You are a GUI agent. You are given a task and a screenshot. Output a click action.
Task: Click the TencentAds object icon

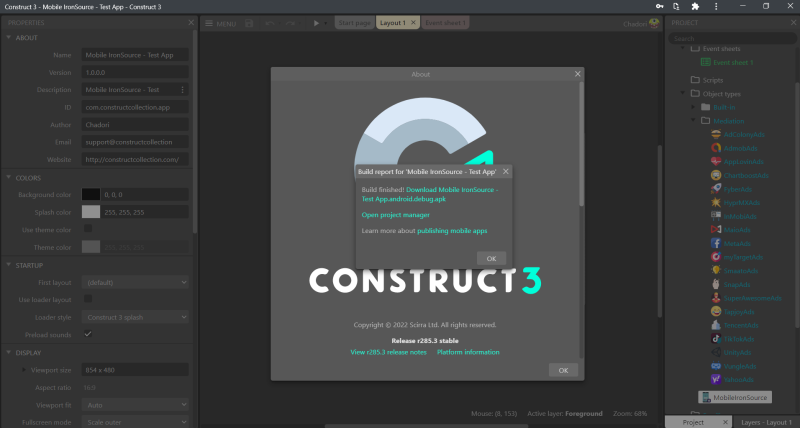click(716, 325)
